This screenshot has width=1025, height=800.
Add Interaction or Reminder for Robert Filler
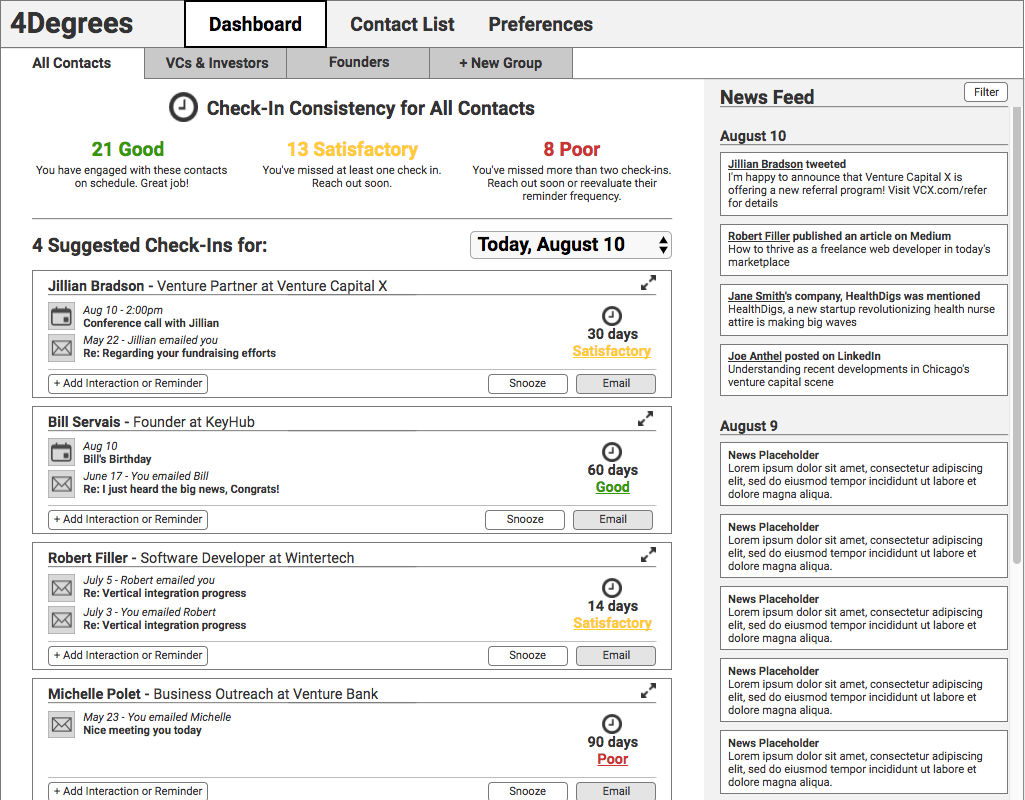pos(128,656)
